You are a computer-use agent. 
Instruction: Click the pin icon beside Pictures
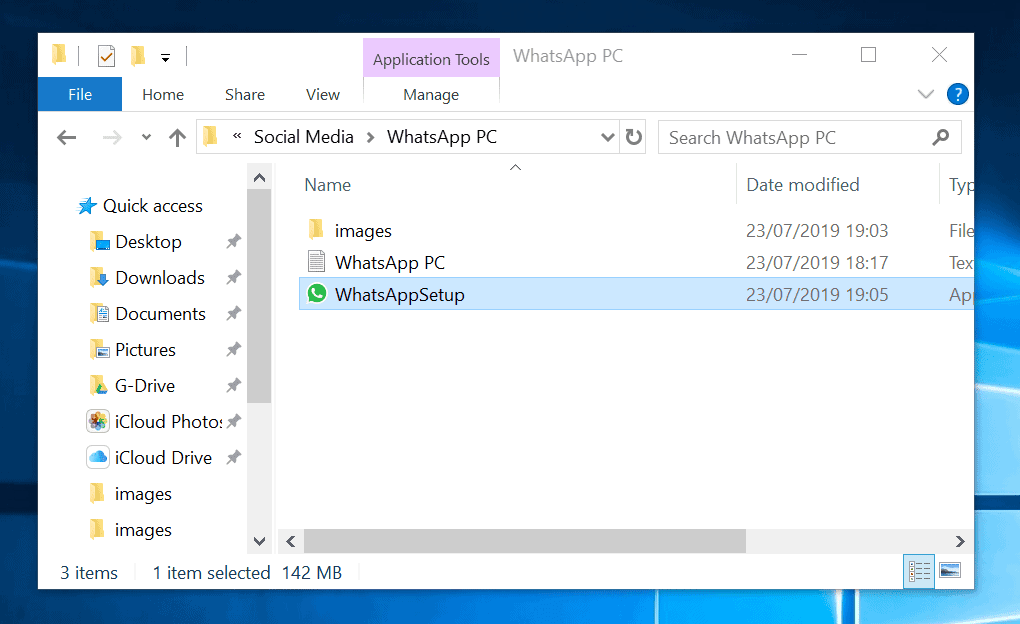(x=234, y=349)
